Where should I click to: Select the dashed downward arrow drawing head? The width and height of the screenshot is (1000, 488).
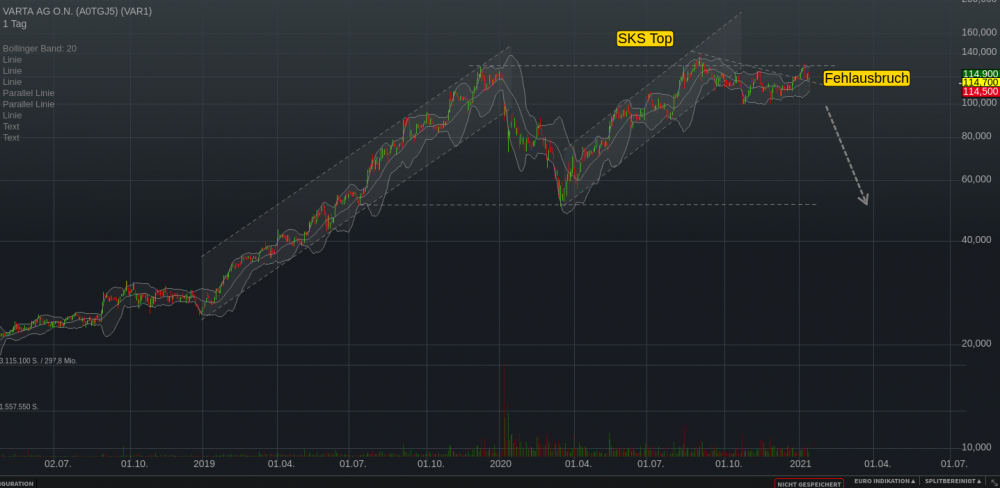[864, 199]
